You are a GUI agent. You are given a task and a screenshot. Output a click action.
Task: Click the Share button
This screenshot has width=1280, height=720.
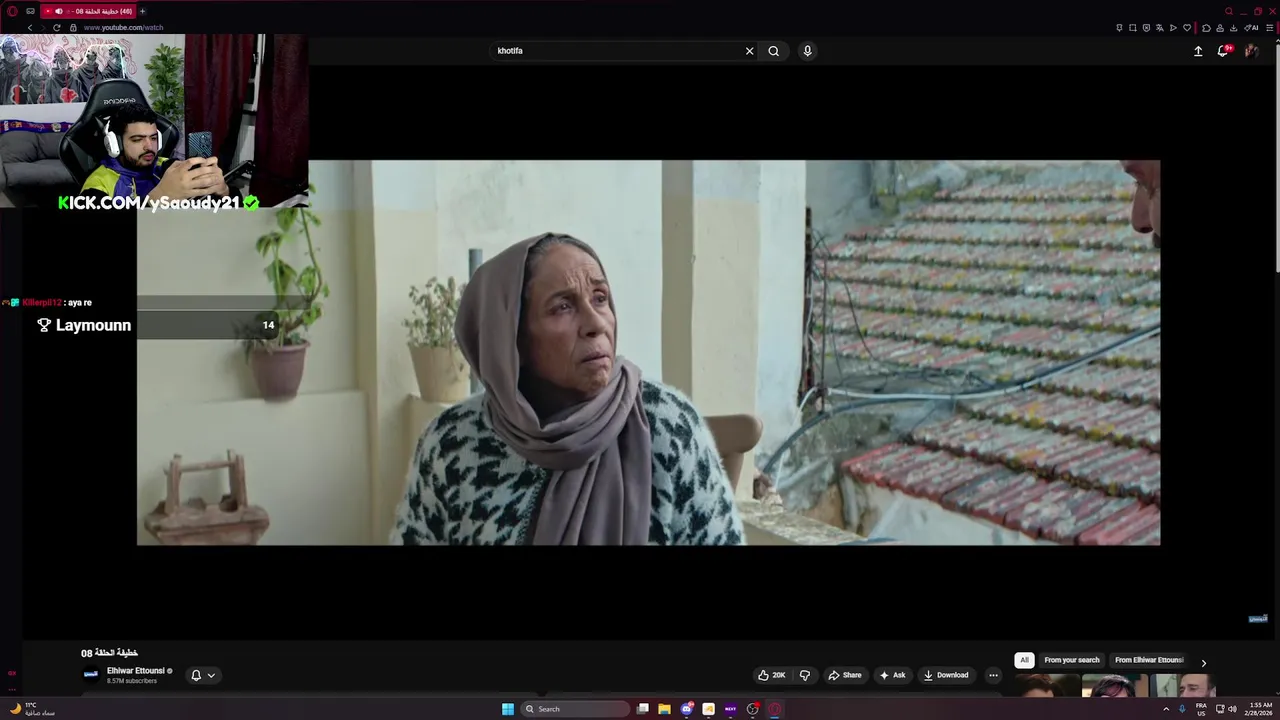click(845, 675)
